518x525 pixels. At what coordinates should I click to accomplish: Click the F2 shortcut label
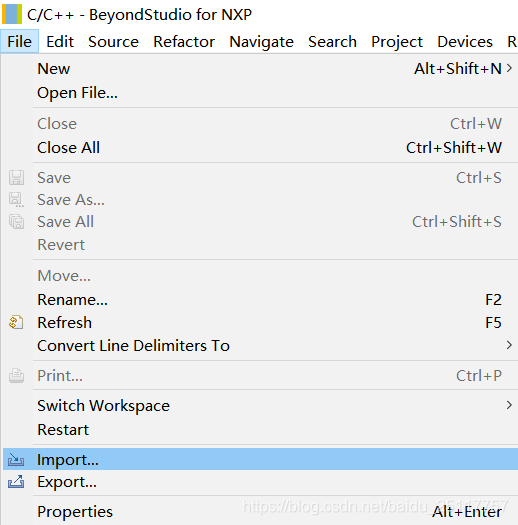click(x=494, y=300)
